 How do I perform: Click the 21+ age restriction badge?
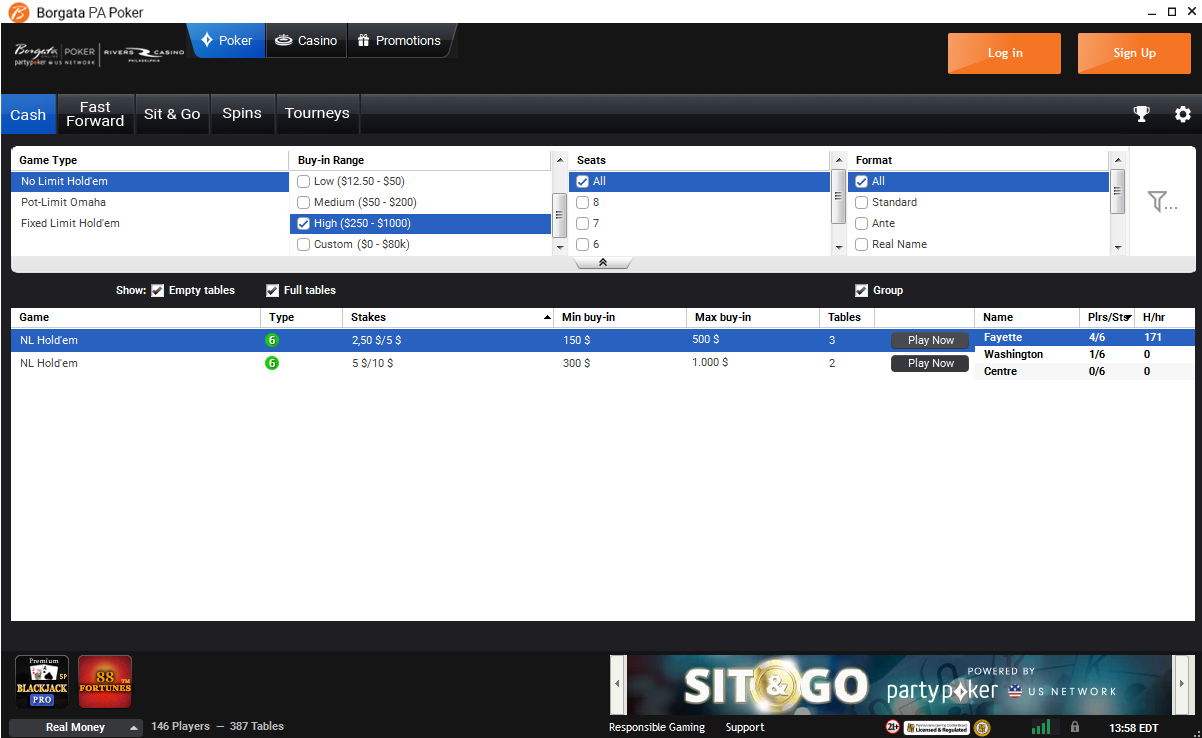click(892, 727)
